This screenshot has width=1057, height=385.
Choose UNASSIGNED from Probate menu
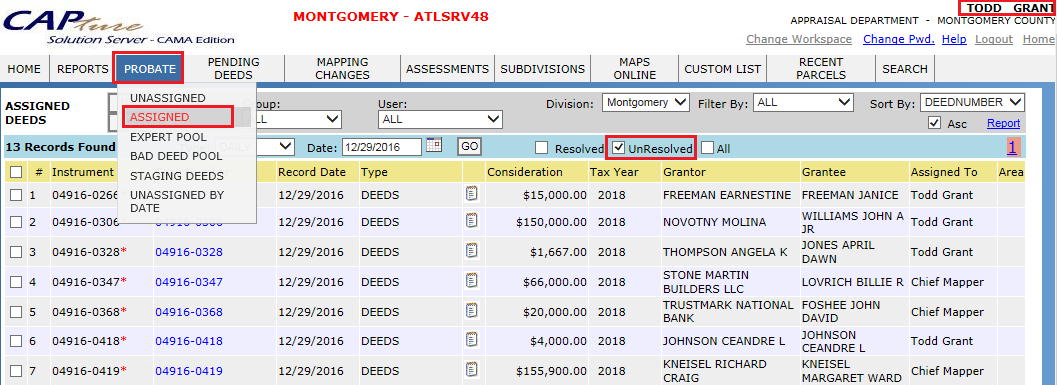tap(168, 98)
